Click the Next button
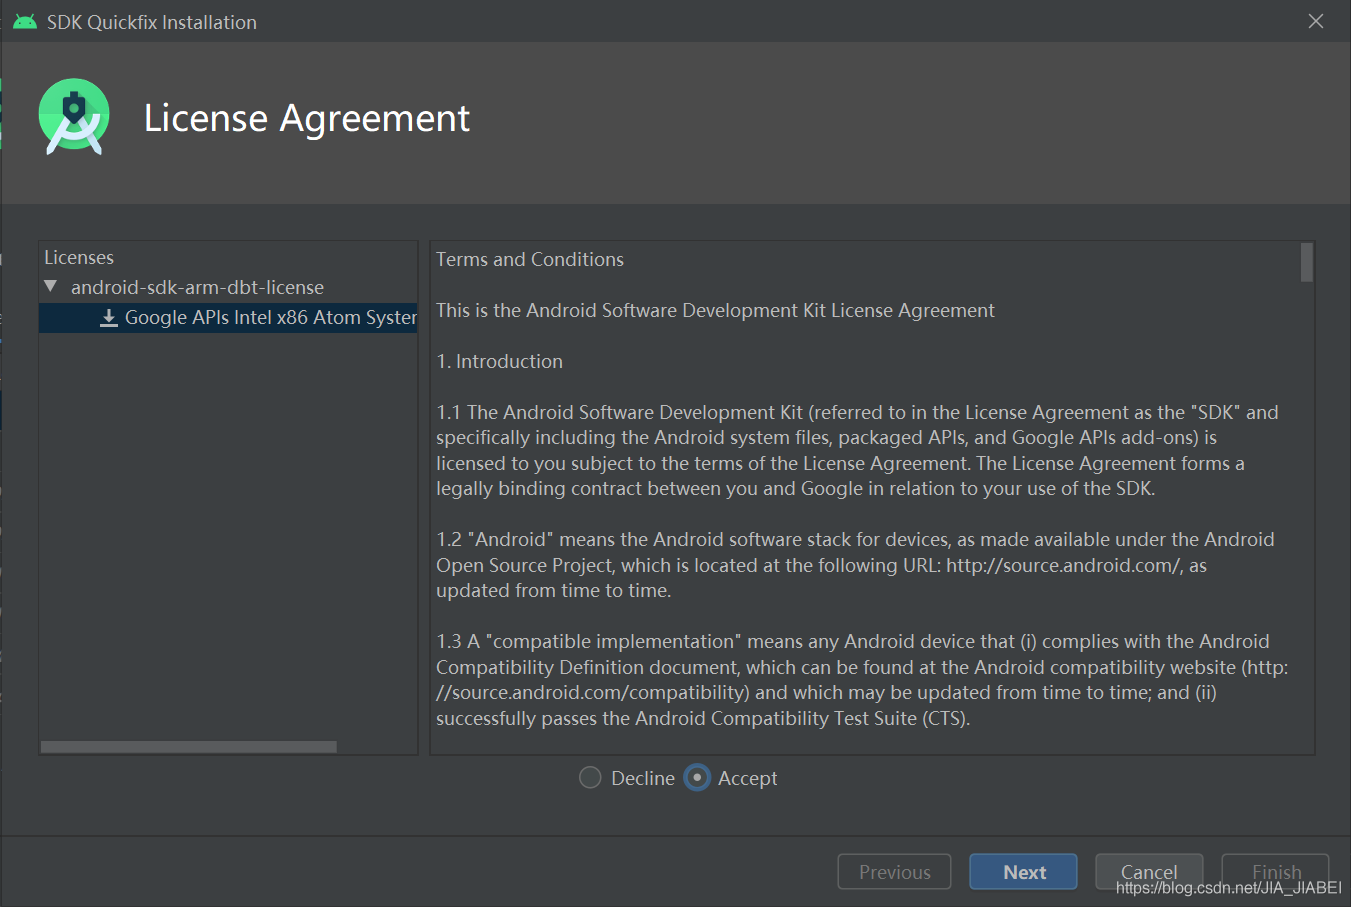The image size is (1351, 907). click(1023, 872)
